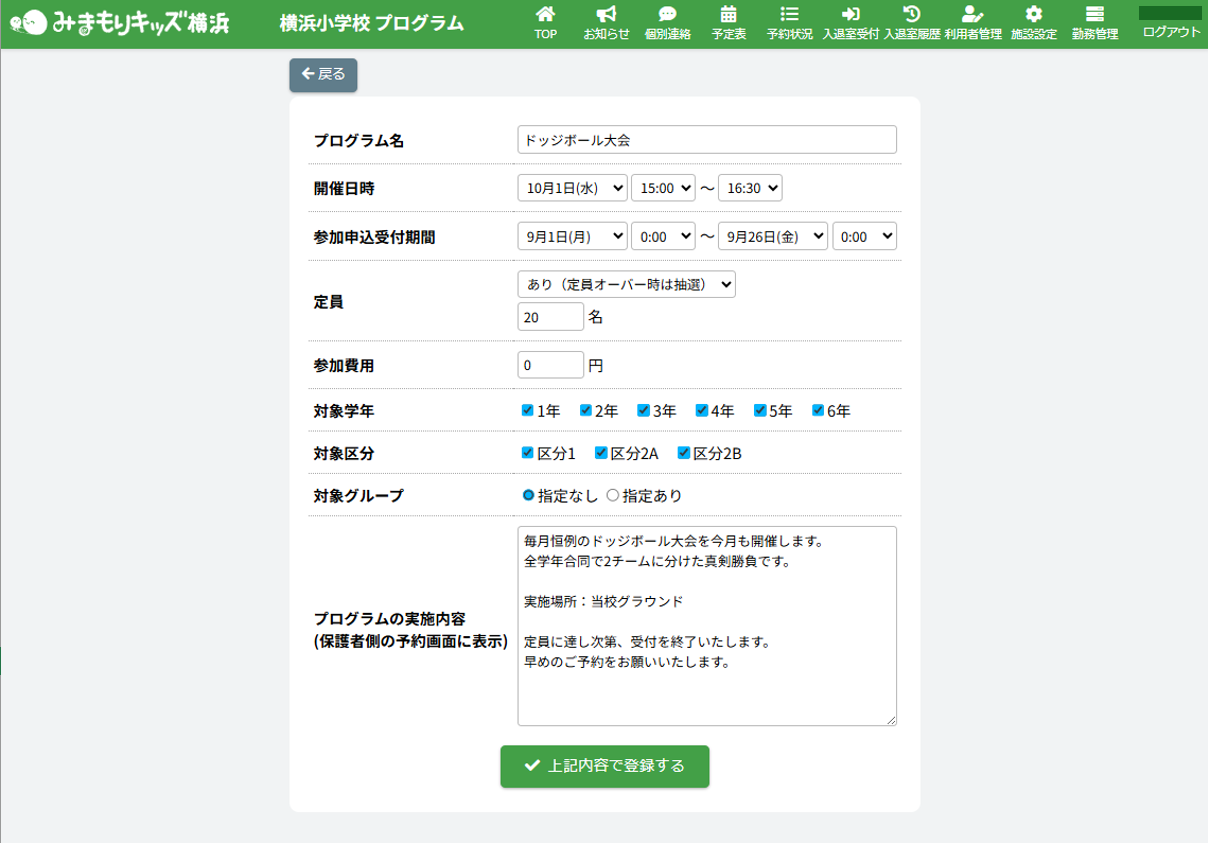Screen dimensions: 1208x843
Task: Uncheck the 区分2A checkbox
Action: 601,453
